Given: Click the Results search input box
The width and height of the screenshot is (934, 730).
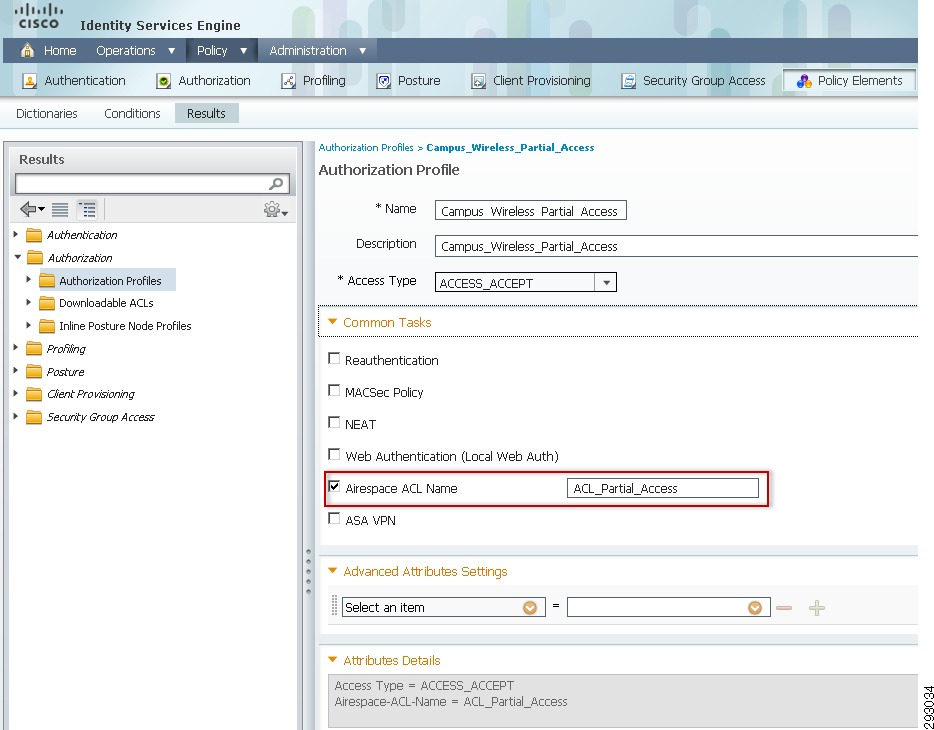Looking at the screenshot, I should [152, 184].
